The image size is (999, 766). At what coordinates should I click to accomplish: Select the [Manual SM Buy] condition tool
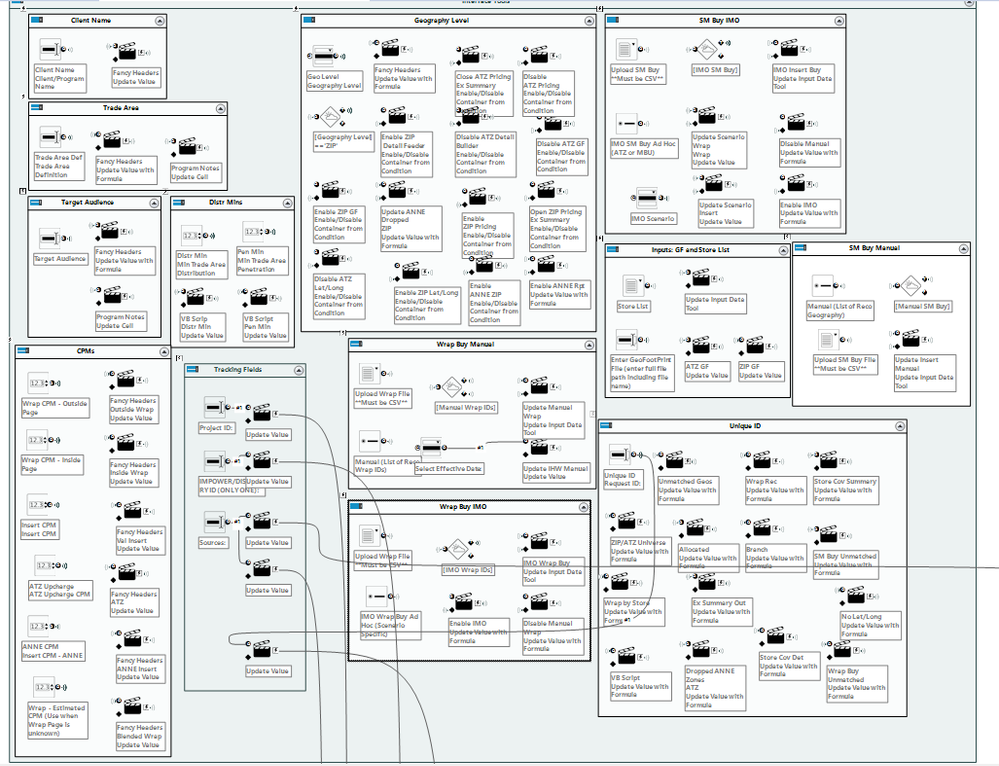point(911,285)
